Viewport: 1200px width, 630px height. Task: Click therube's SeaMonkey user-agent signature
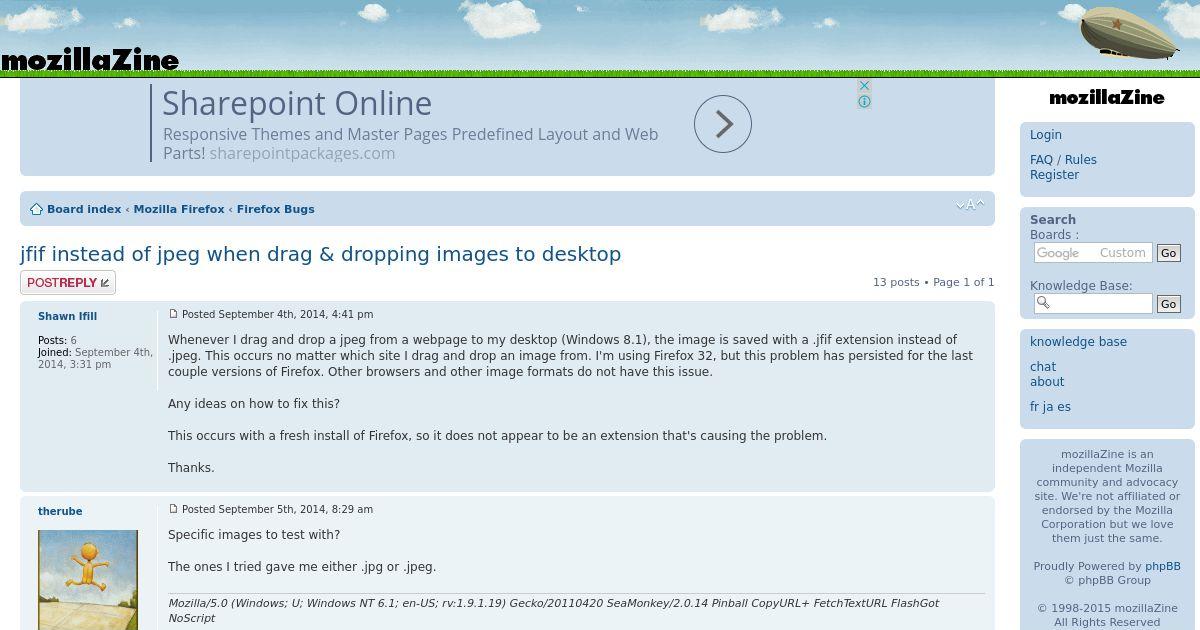[x=553, y=610]
